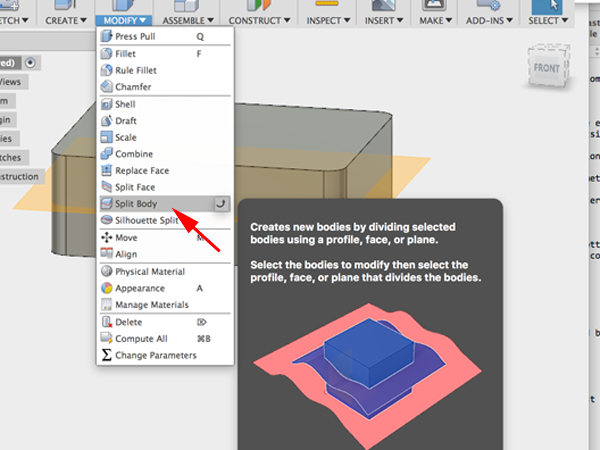Choose Combine from Modify menu
This screenshot has width=600, height=450.
pyautogui.click(x=165, y=154)
